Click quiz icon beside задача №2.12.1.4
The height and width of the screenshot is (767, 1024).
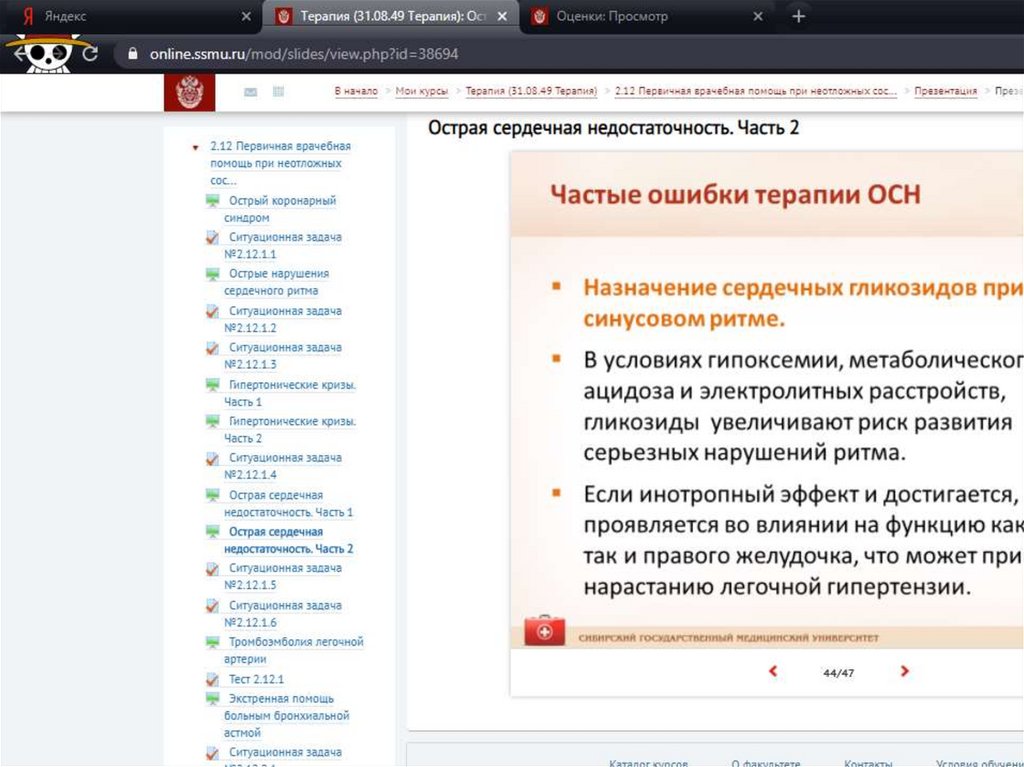click(x=213, y=459)
